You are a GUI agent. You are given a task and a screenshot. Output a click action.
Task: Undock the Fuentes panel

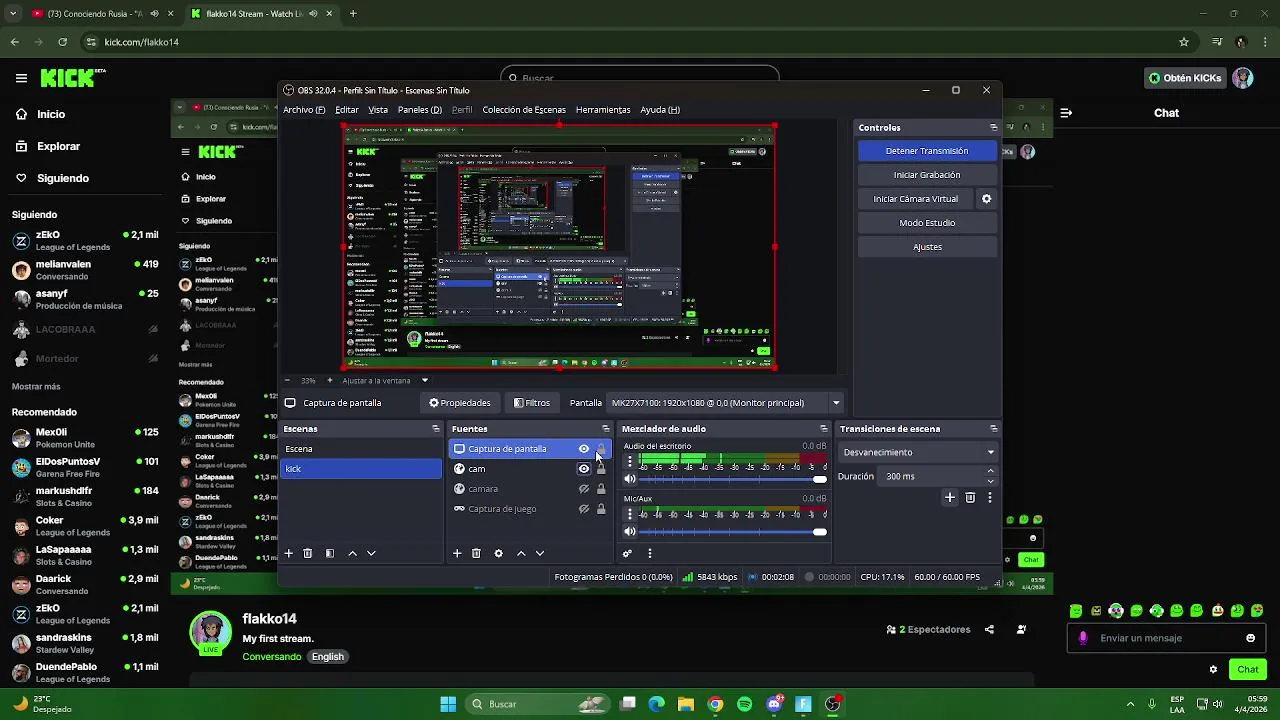point(605,429)
